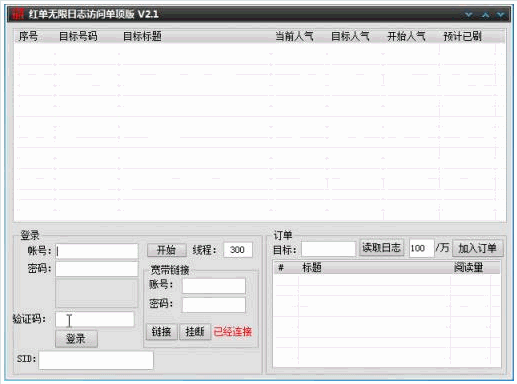
Task: Focus the login 密码 input field
Action: coord(97,269)
